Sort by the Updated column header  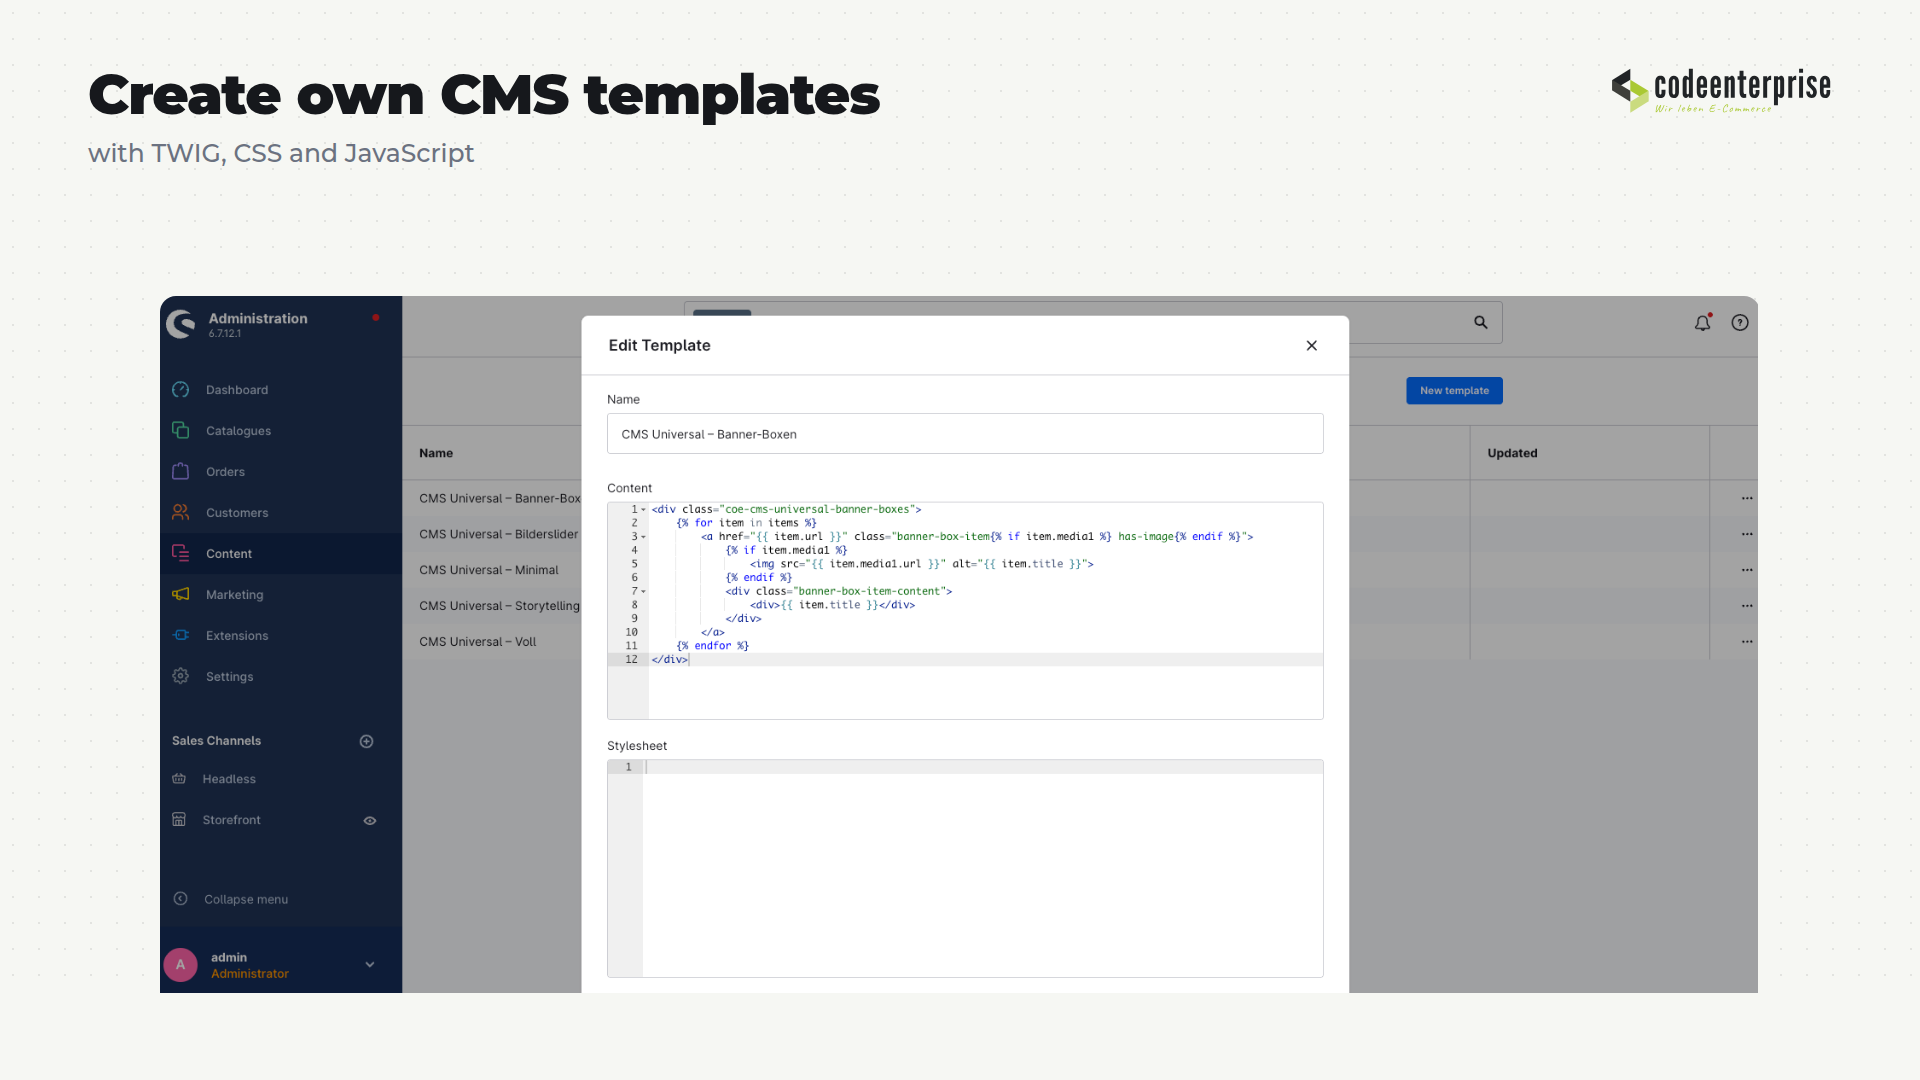pos(1512,453)
